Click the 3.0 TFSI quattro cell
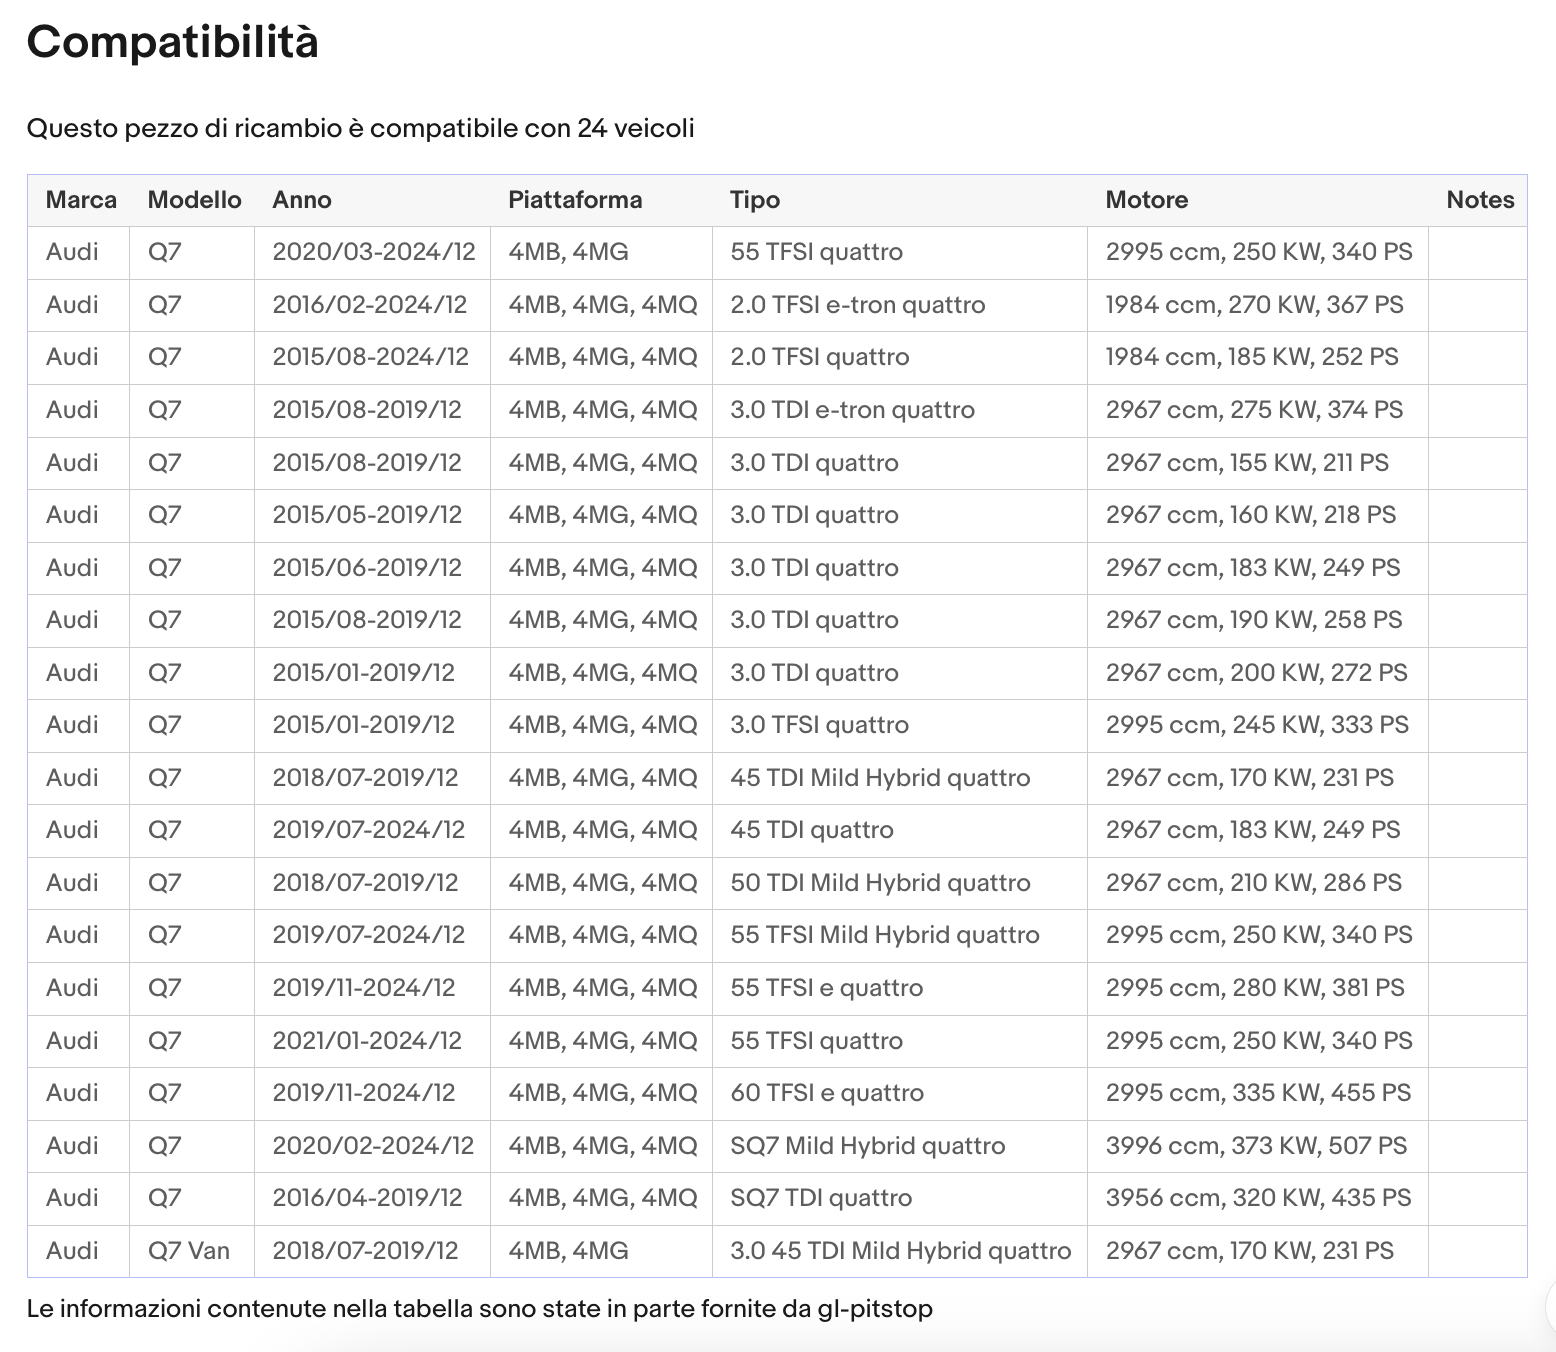Screen dimensions: 1556x1352 (x=900, y=725)
